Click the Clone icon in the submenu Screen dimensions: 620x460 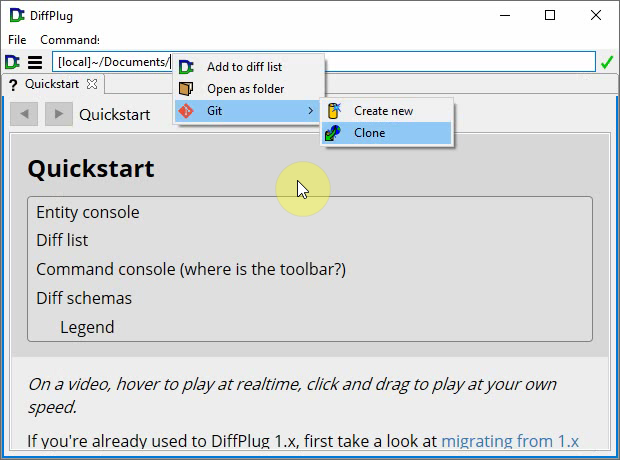coord(334,133)
